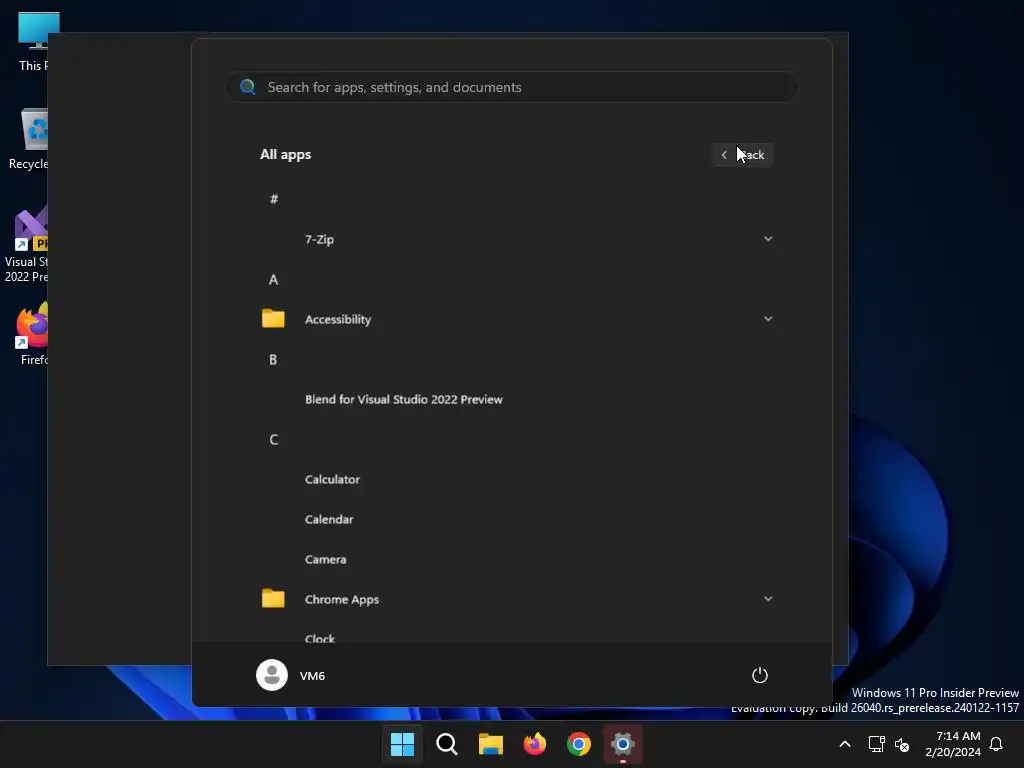Go Back from the All apps list
Viewport: 1024px width, 768px height.
pyautogui.click(x=743, y=155)
